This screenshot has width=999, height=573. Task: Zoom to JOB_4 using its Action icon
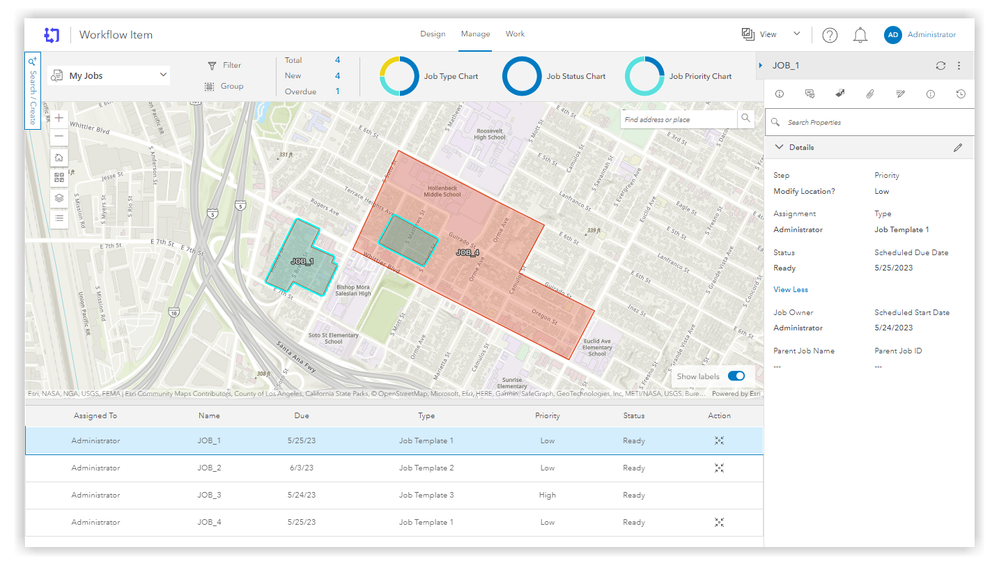(719, 522)
